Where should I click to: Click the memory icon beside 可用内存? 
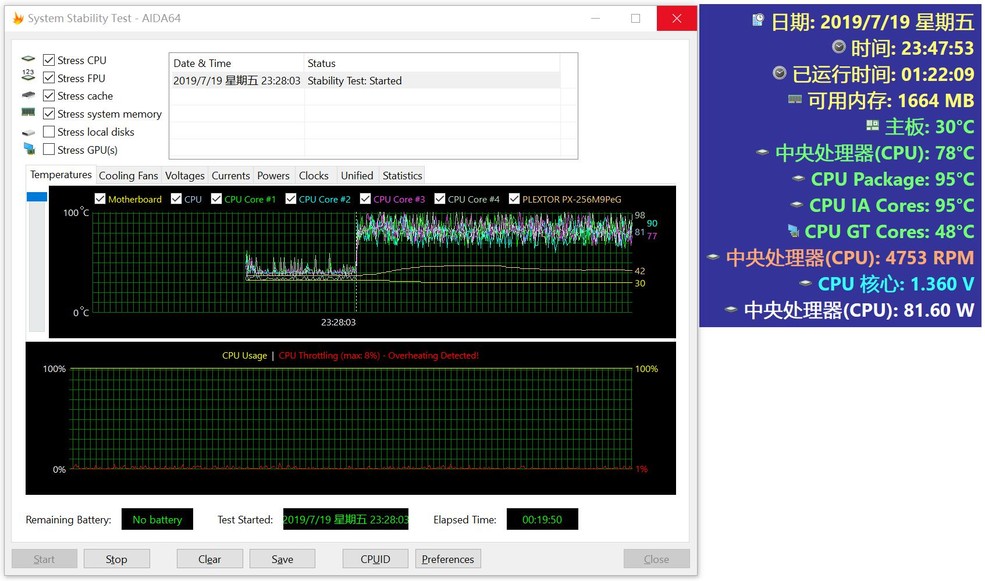point(795,99)
